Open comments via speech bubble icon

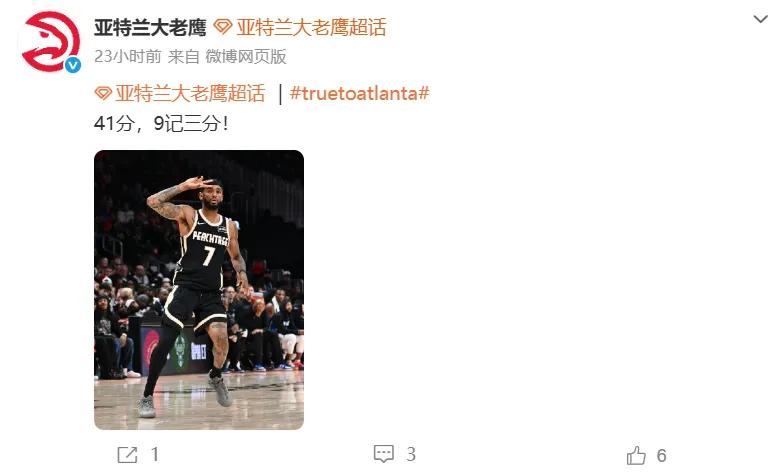384,454
